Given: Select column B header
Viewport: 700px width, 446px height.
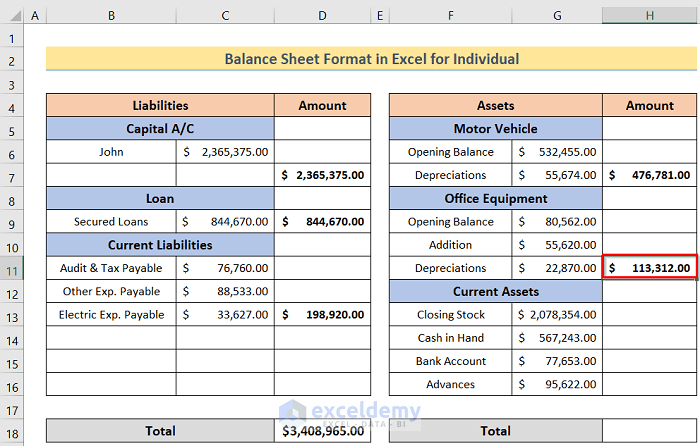Looking at the screenshot, I should pyautogui.click(x=110, y=16).
